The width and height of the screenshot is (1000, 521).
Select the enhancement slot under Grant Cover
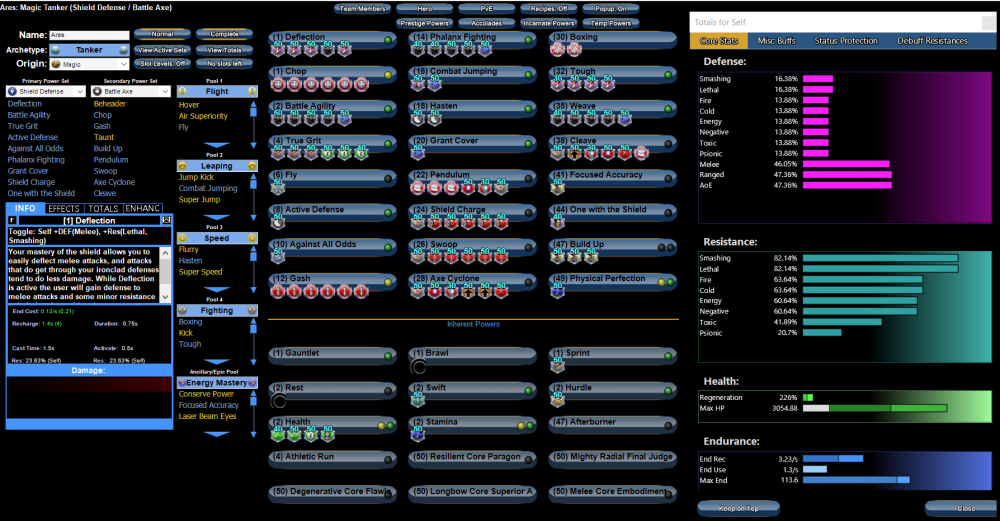[x=417, y=152]
